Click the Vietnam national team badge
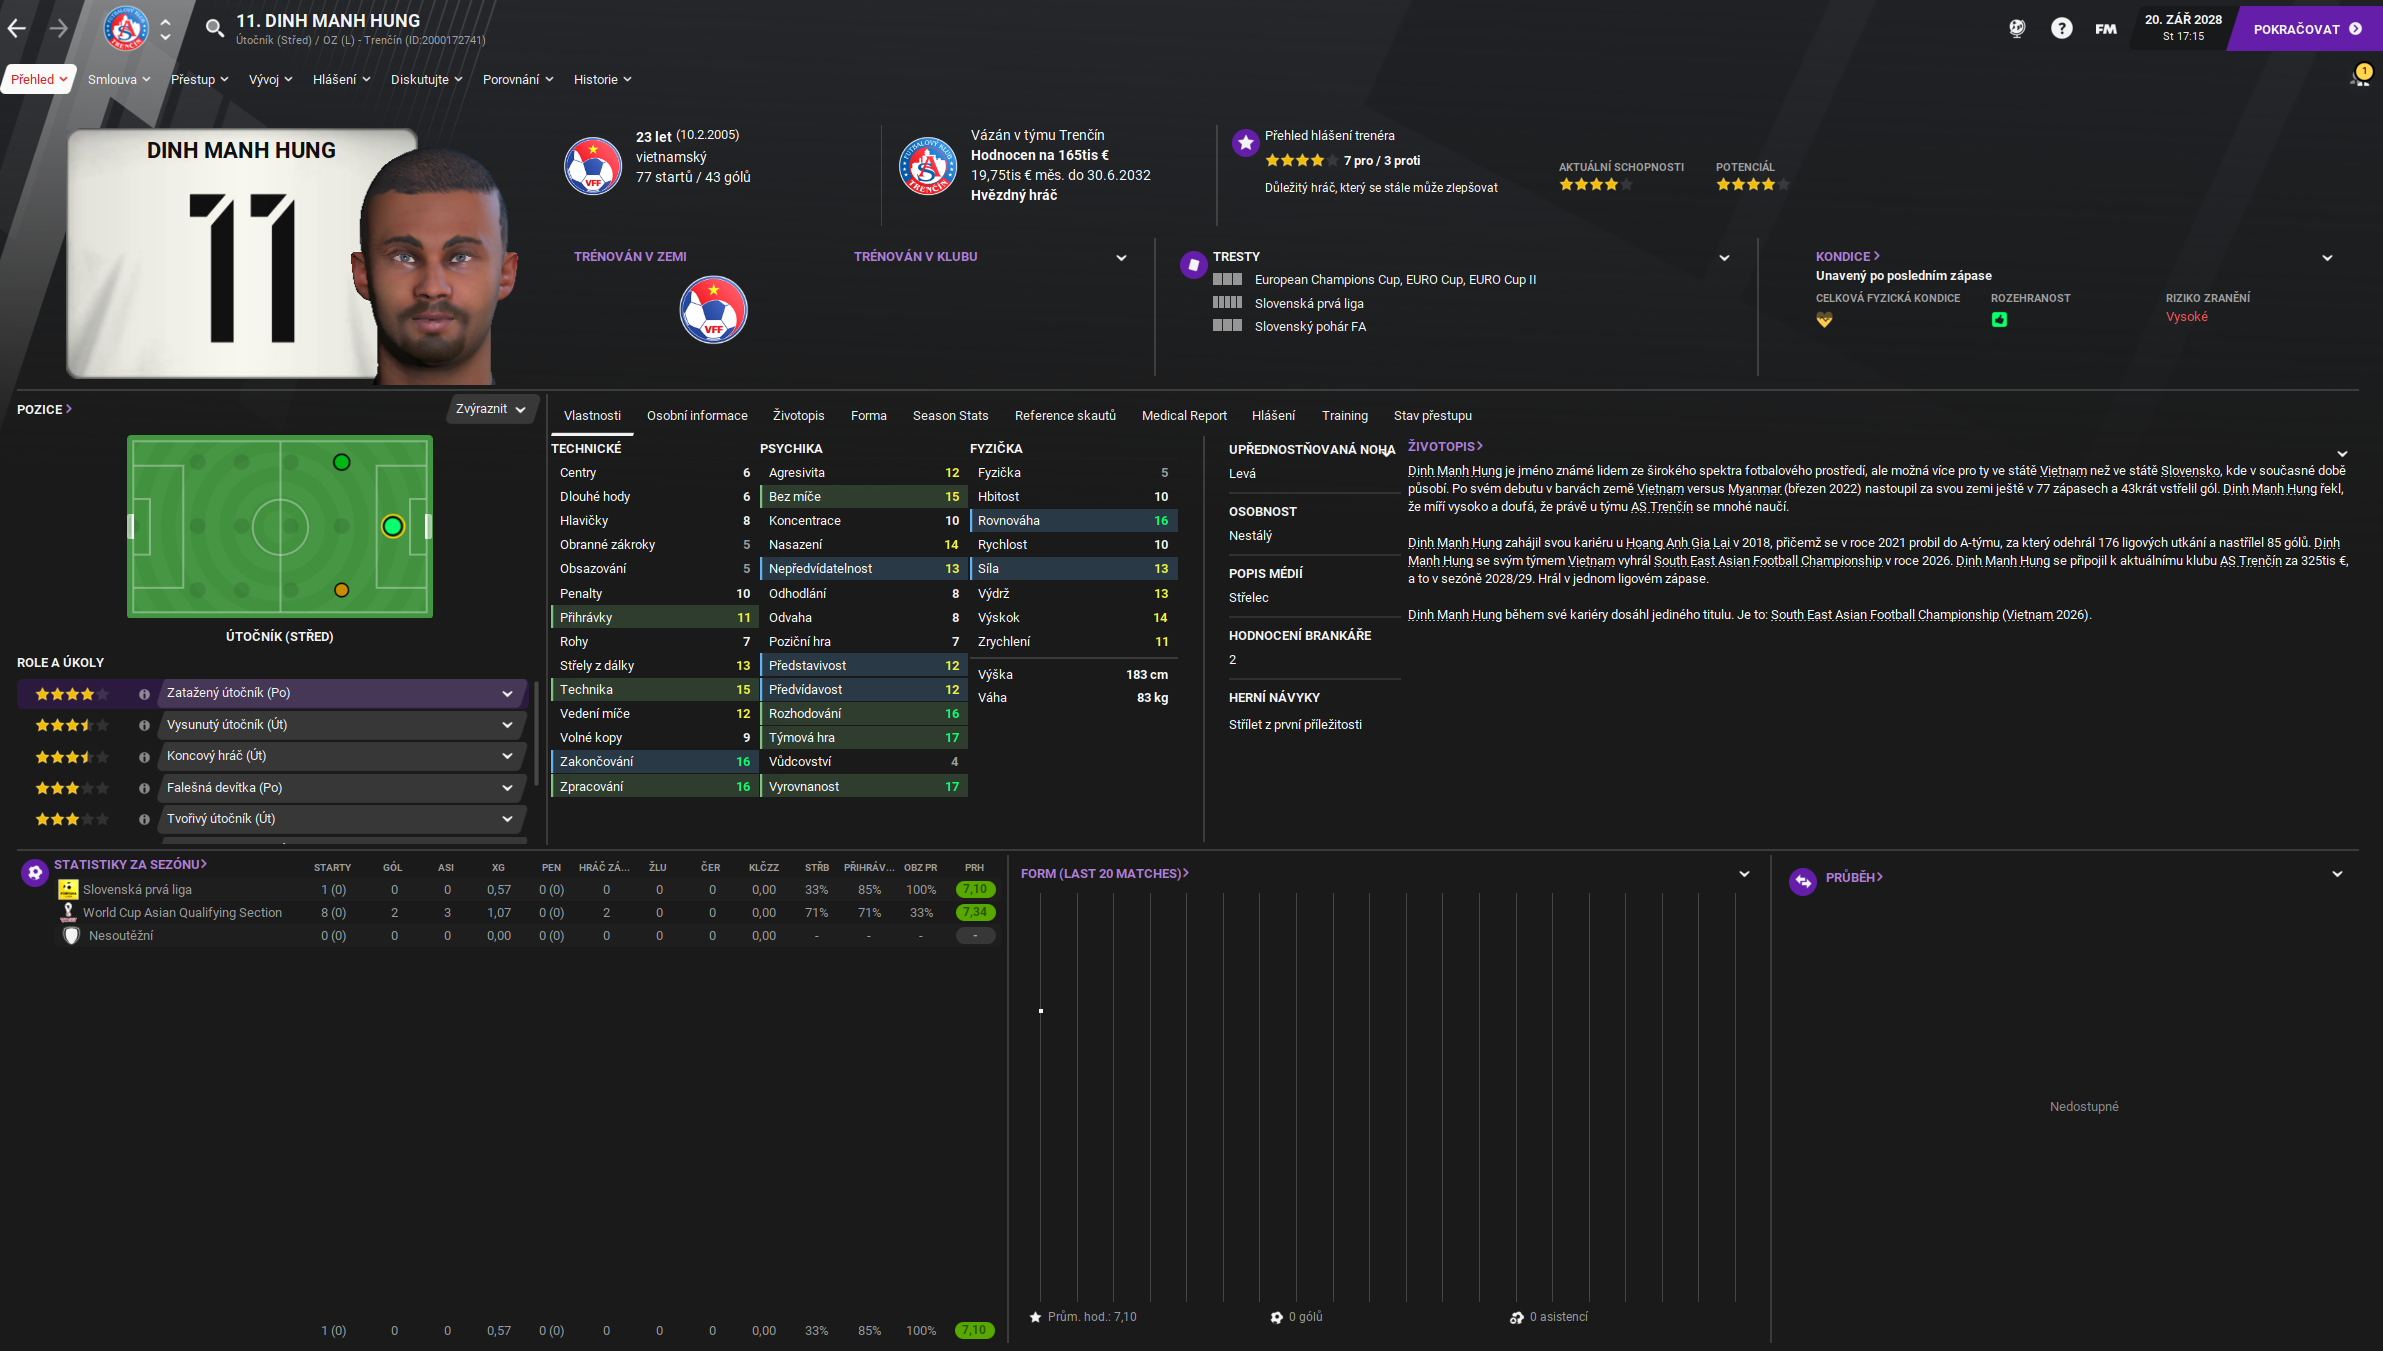The image size is (2383, 1351). pyautogui.click(x=593, y=166)
